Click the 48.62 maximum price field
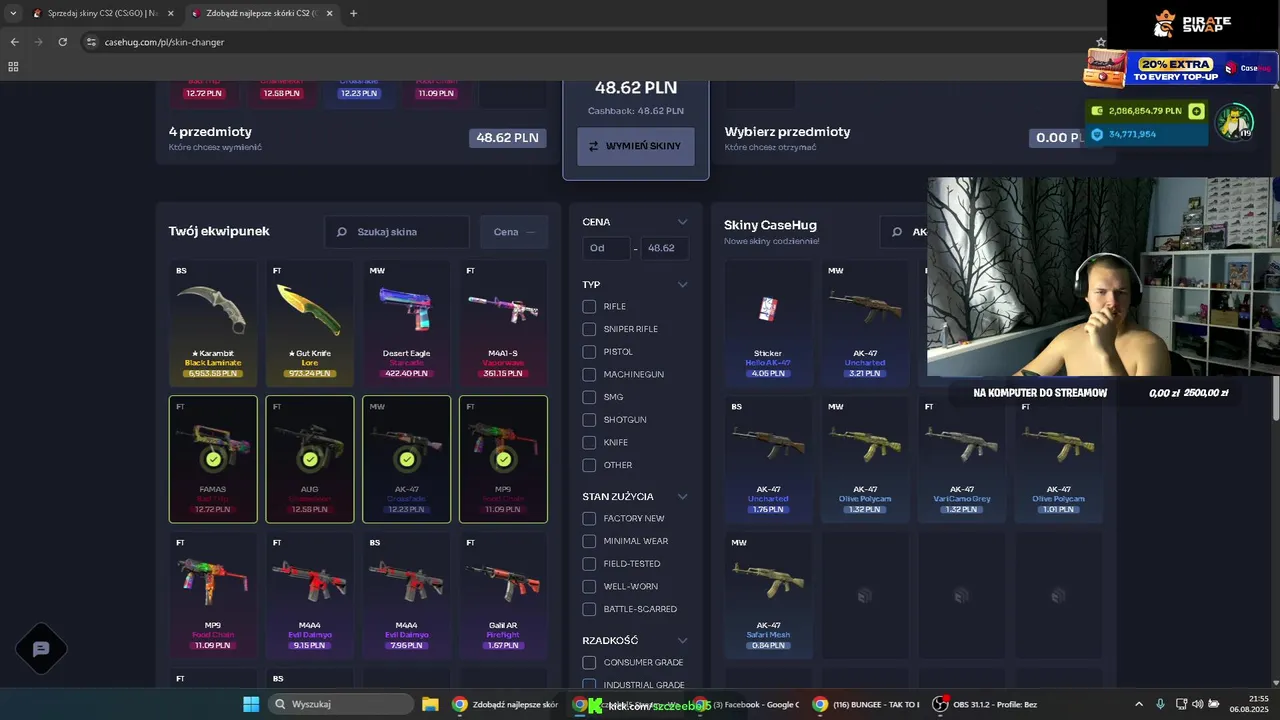Viewport: 1280px width, 720px height. [x=664, y=248]
